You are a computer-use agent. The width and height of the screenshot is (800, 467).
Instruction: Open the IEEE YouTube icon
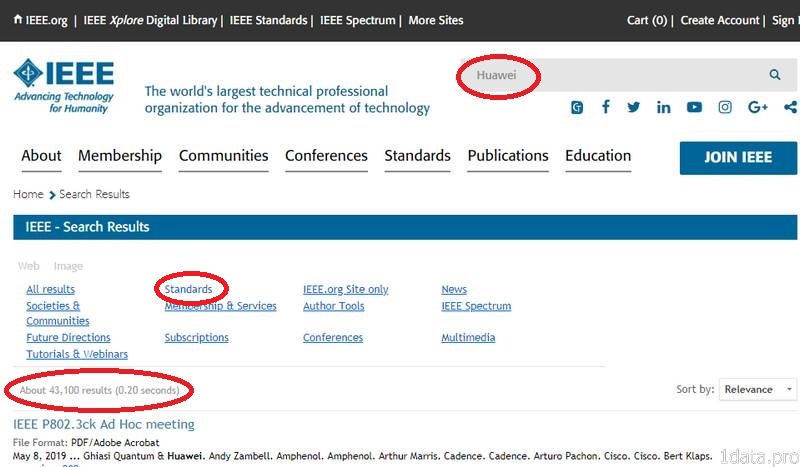pyautogui.click(x=694, y=107)
